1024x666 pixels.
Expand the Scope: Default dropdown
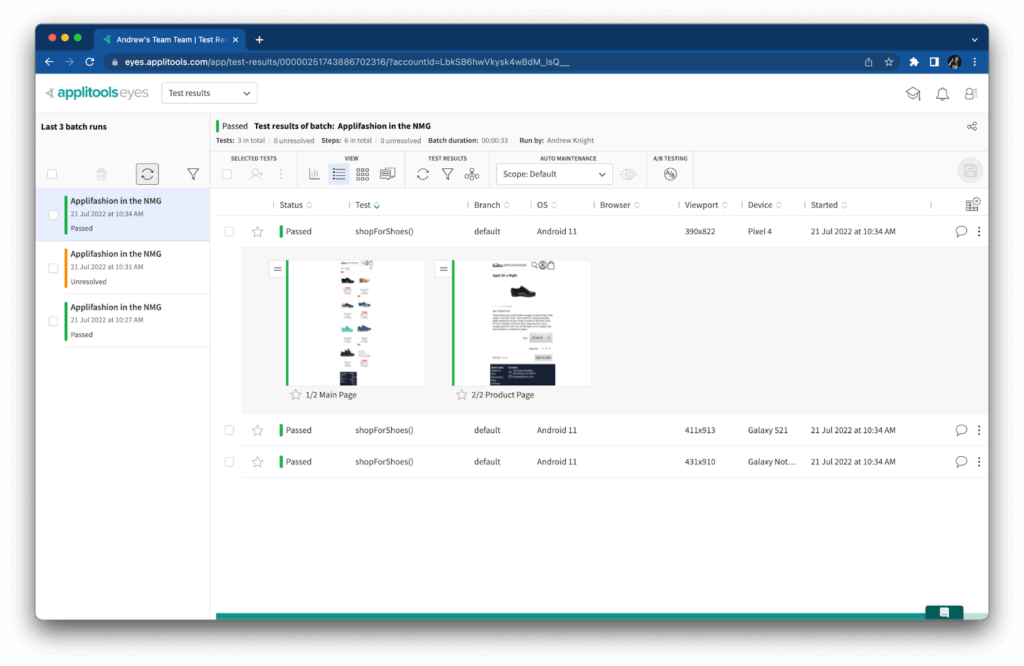[x=554, y=174]
